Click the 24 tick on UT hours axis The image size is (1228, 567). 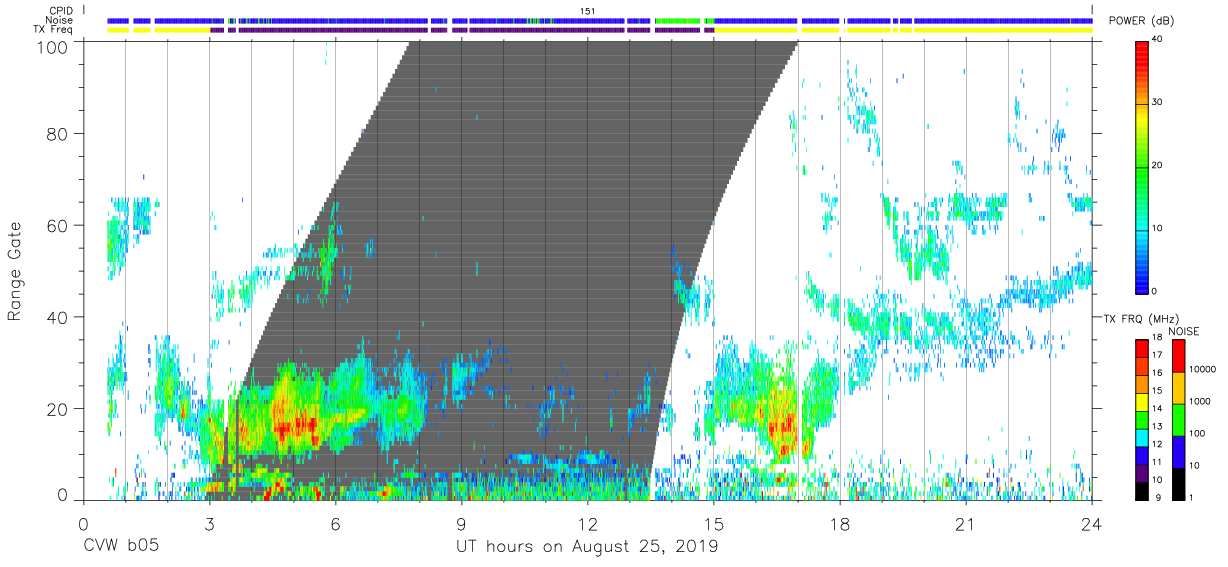coord(1092,524)
